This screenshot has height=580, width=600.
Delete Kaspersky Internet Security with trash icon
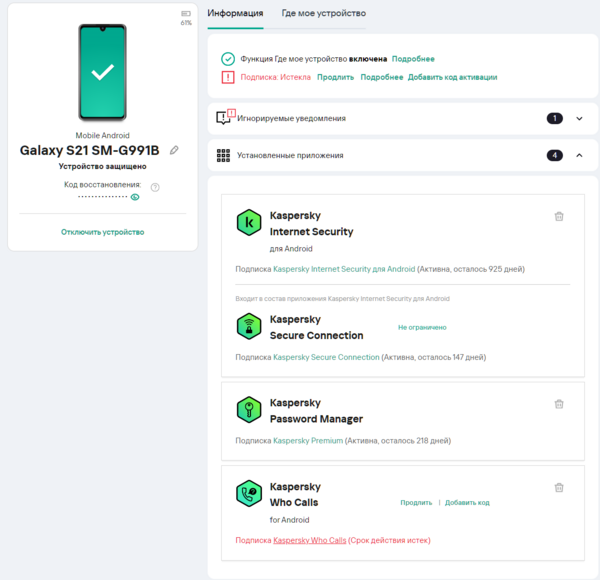(x=559, y=216)
